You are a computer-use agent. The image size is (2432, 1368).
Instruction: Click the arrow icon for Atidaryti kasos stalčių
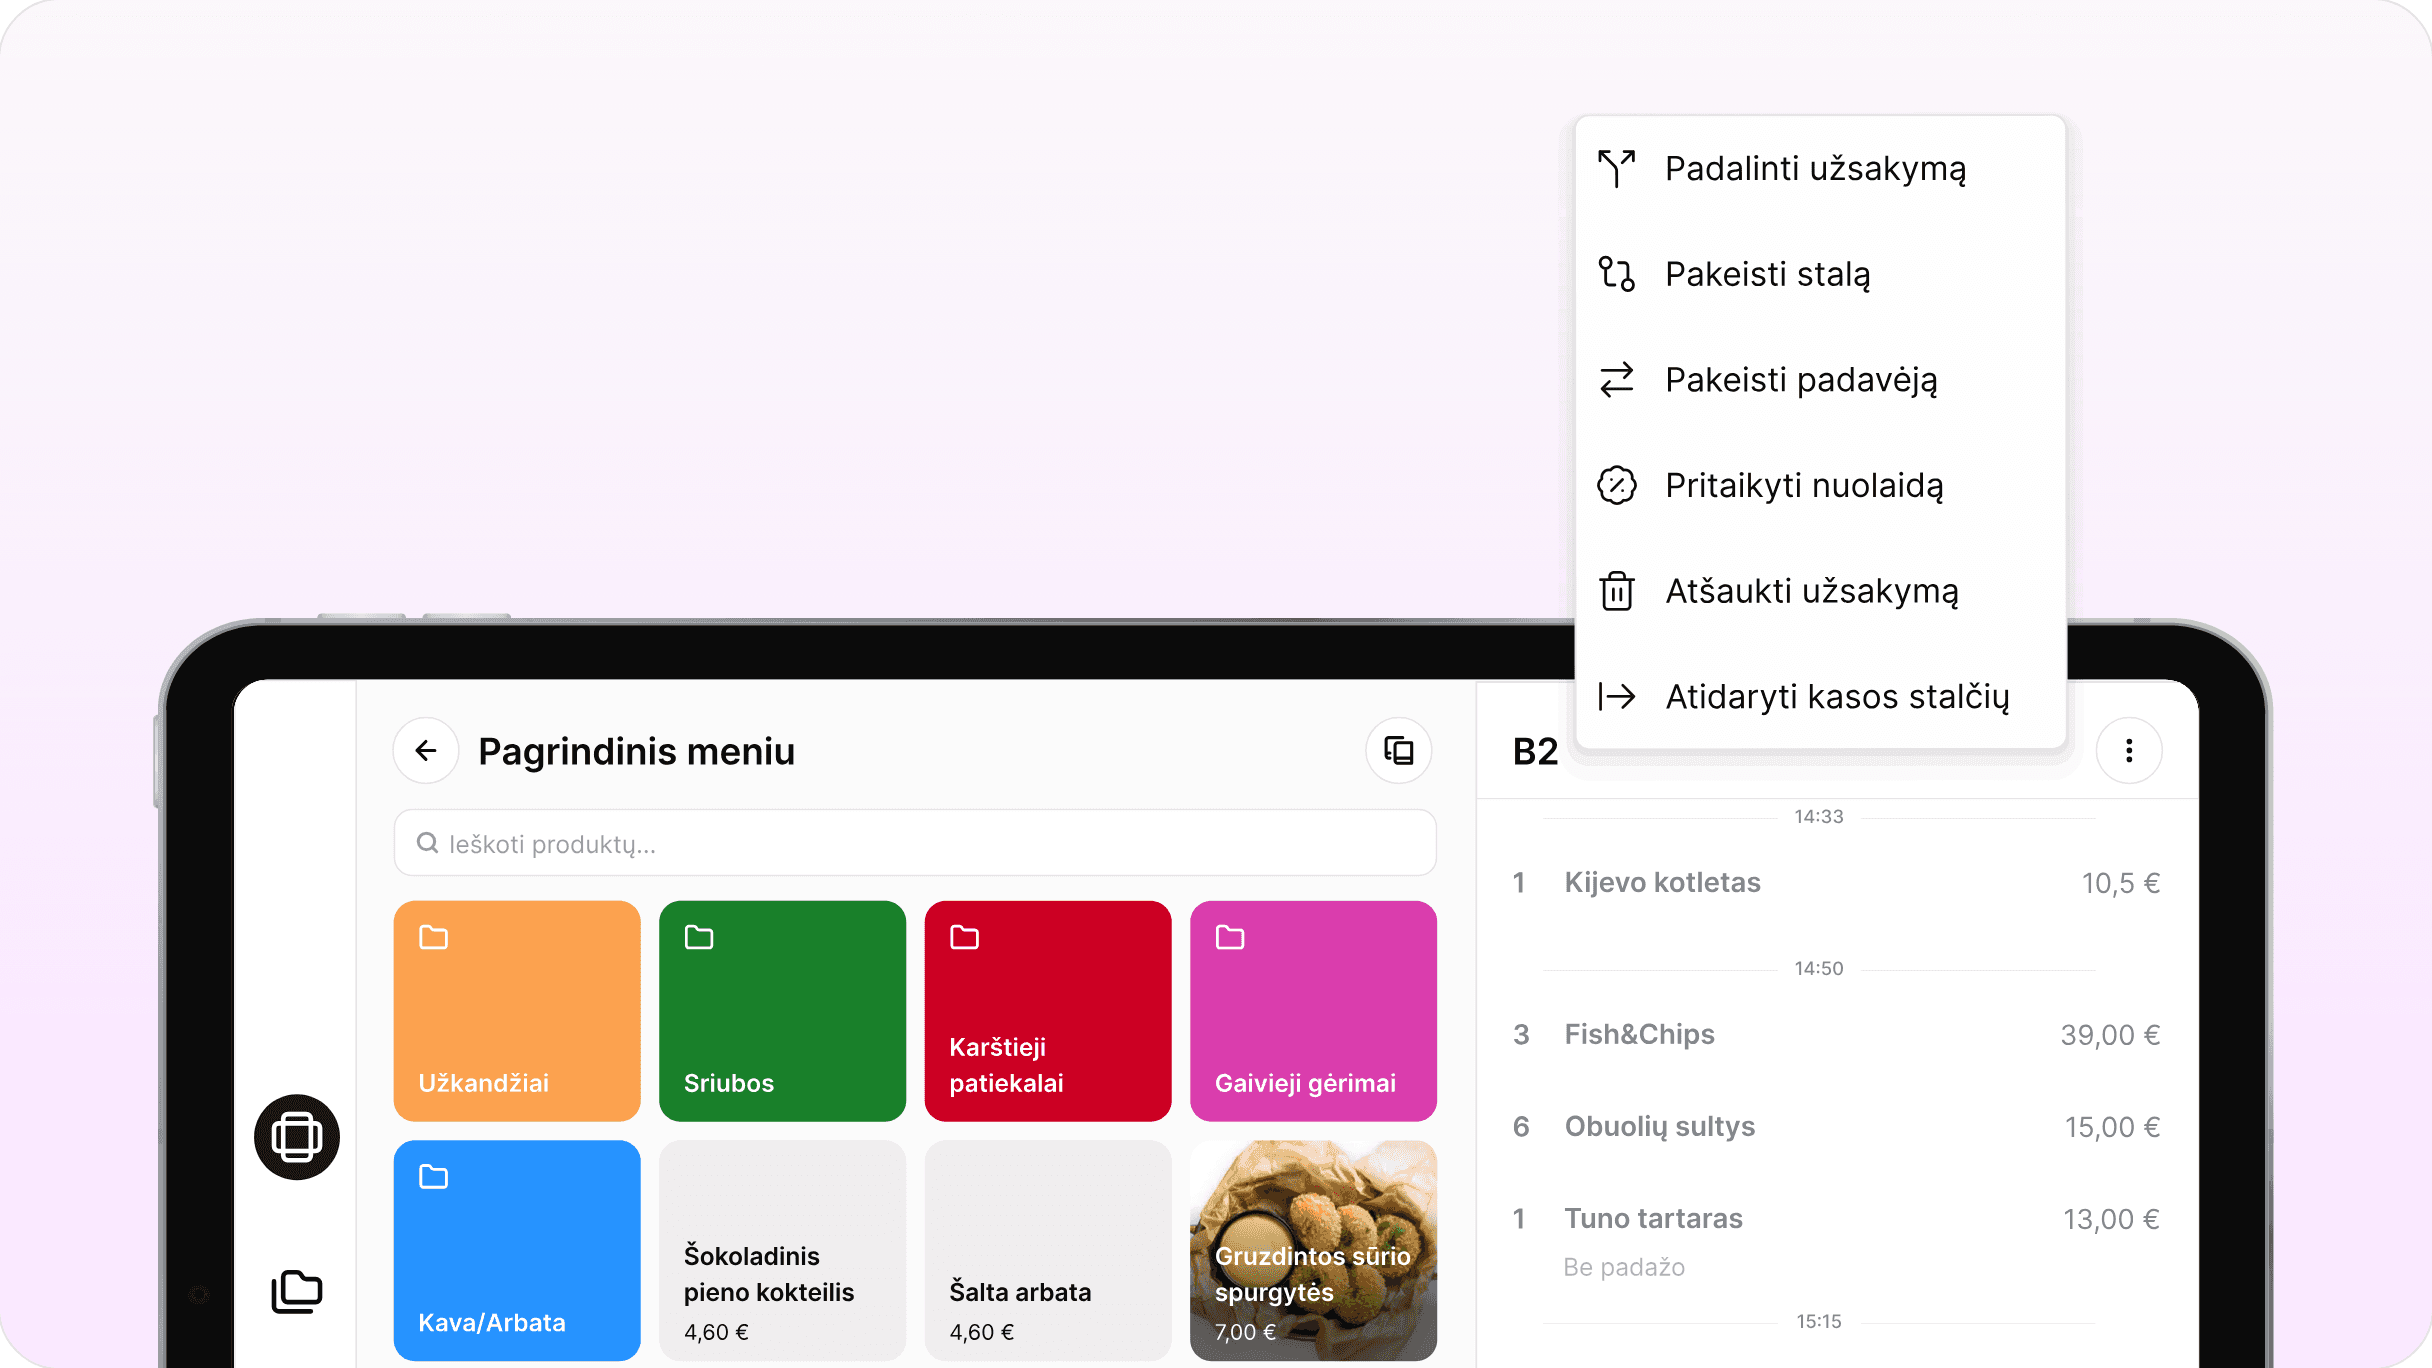click(1616, 696)
